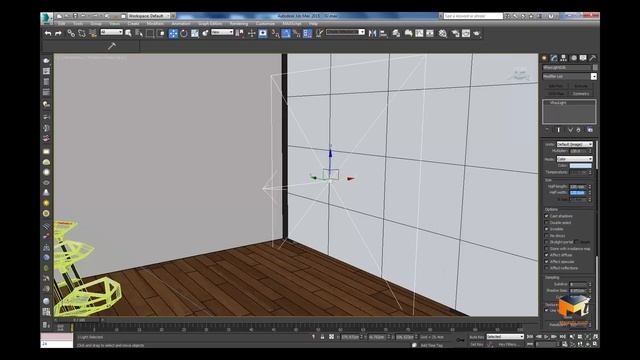Open the Rendering menu

239,24
